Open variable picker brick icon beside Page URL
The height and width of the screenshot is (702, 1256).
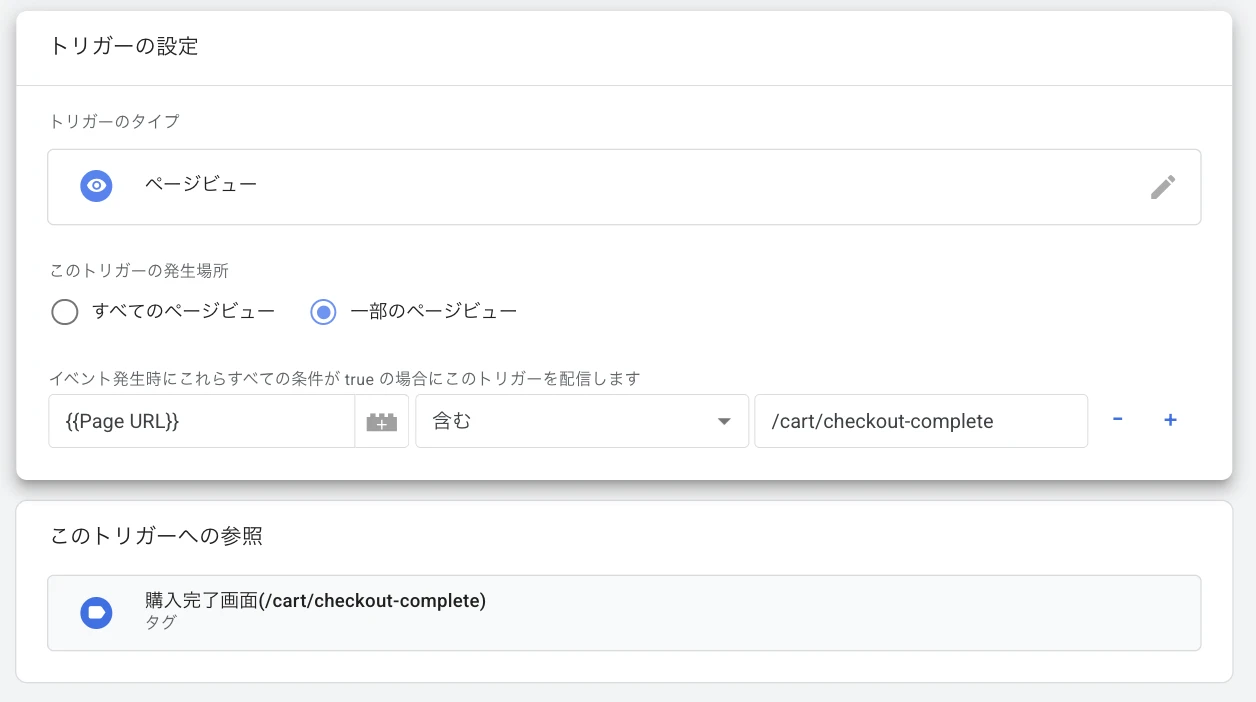(381, 421)
